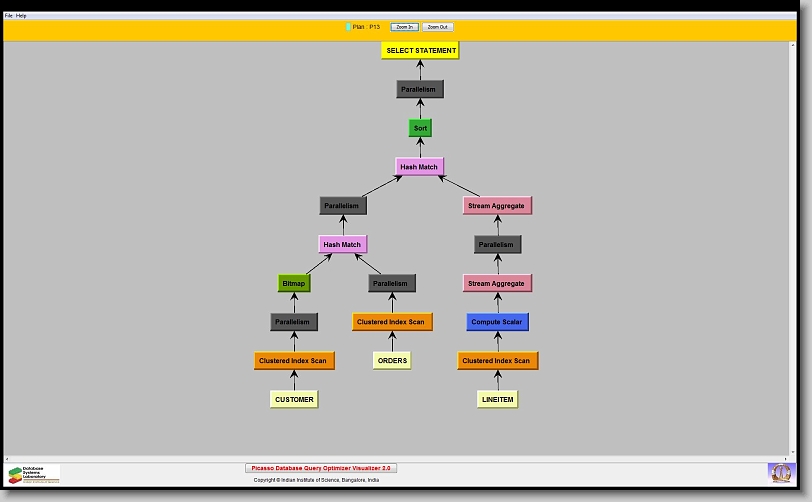Image resolution: width=812 pixels, height=502 pixels.
Task: Open the File menu
Action: coord(9,16)
